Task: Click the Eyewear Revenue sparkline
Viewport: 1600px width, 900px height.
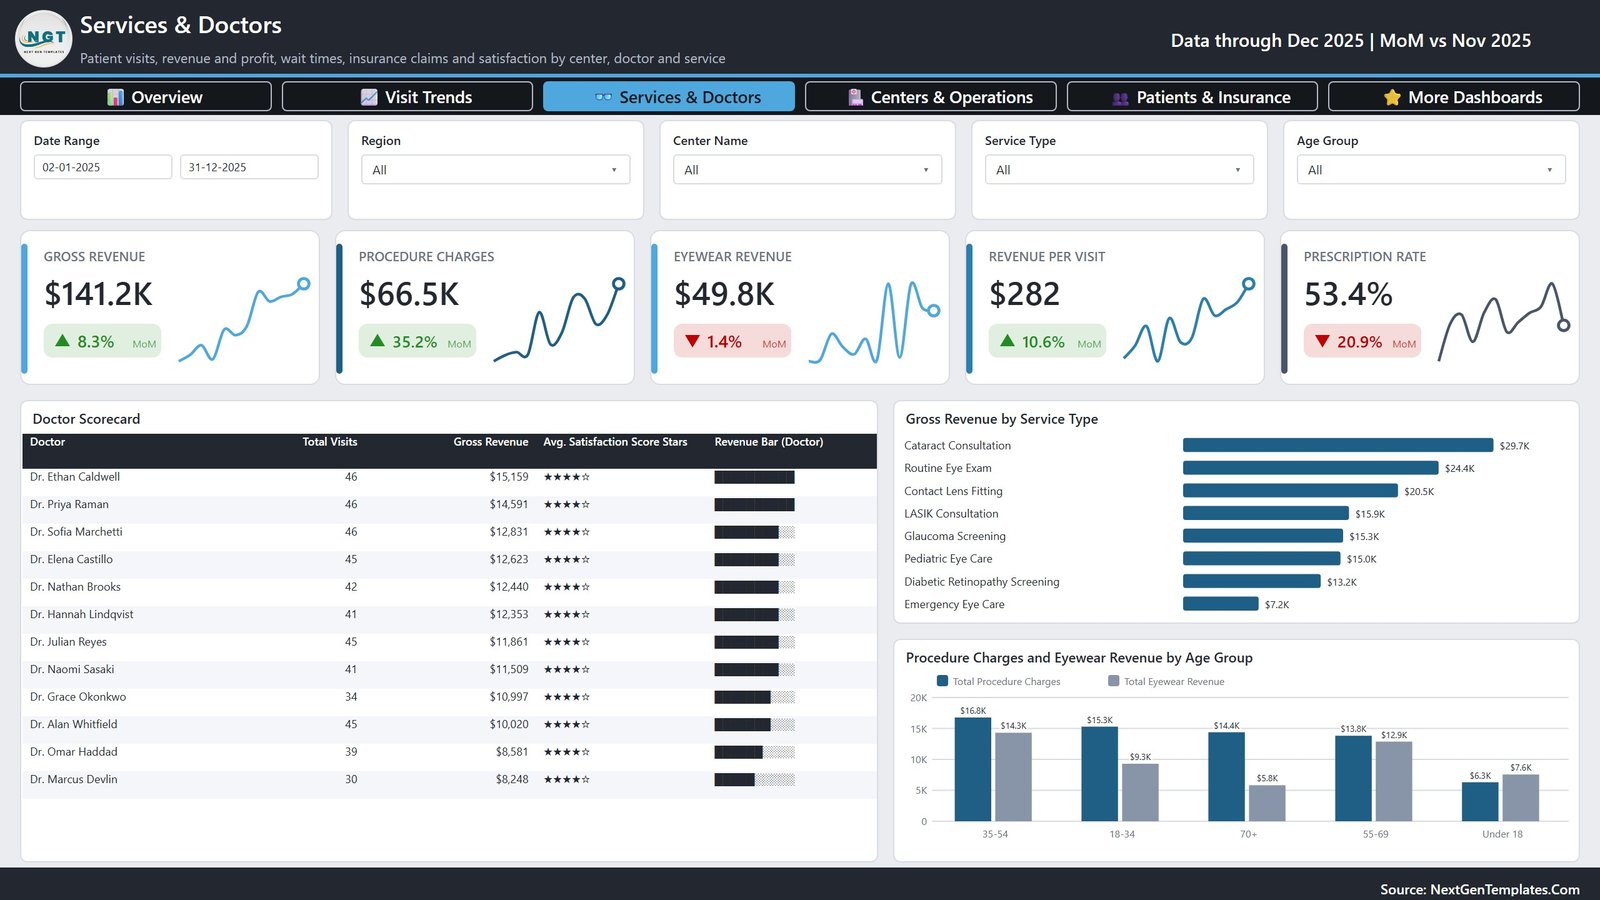Action: [874, 320]
